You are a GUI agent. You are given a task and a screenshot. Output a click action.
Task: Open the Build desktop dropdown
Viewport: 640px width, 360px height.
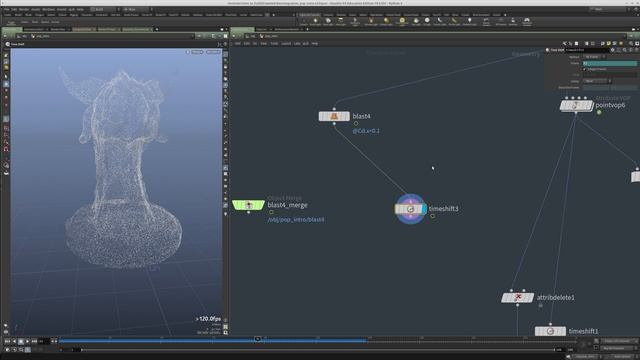[x=104, y=9]
